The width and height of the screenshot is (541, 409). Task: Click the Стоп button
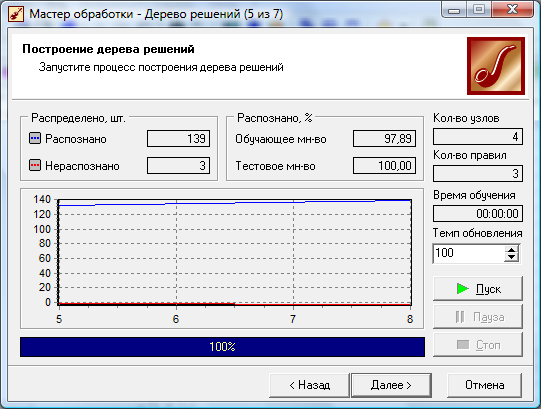tap(478, 344)
